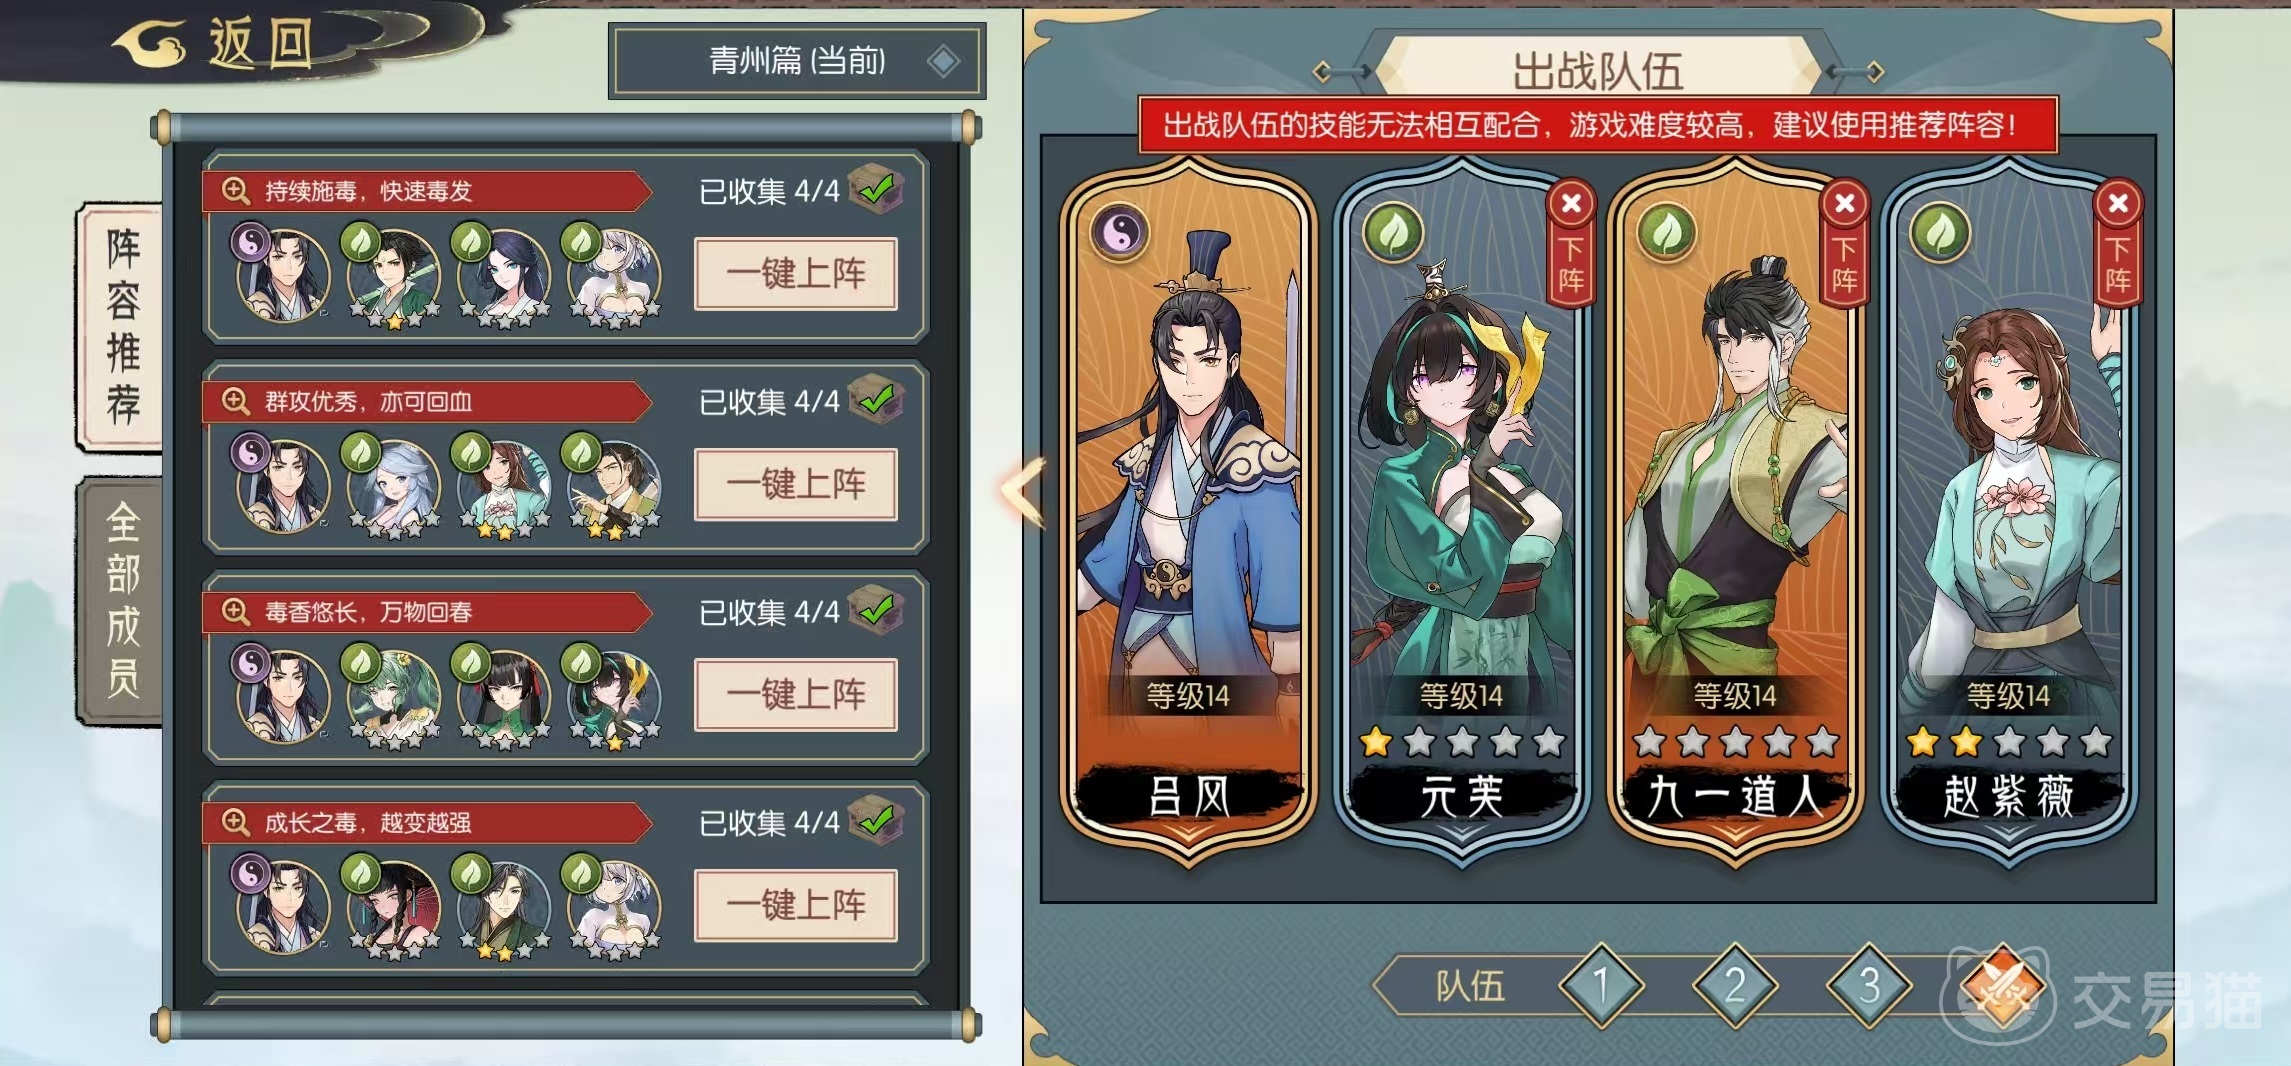The height and width of the screenshot is (1066, 2291).
Task: Click the collected checkbox for 持续施毒 lineup
Action: pyautogui.click(x=877, y=188)
